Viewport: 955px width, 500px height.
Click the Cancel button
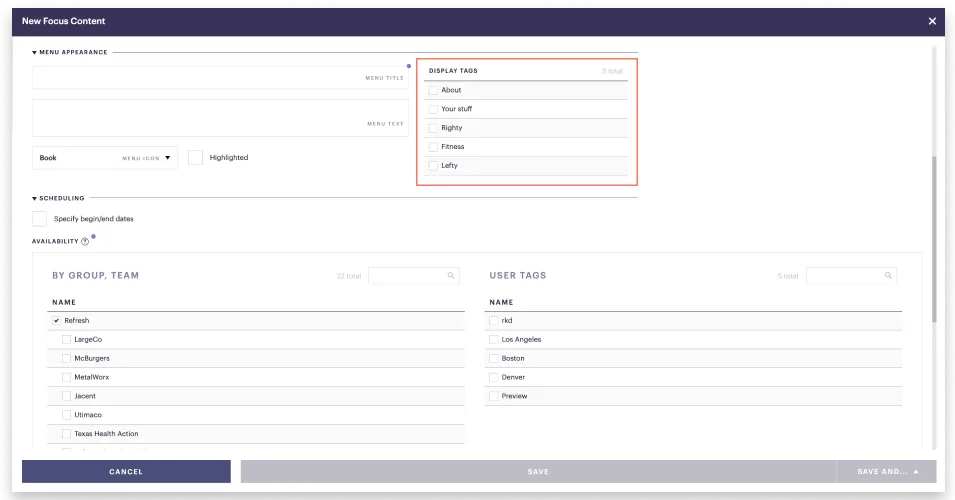126,471
